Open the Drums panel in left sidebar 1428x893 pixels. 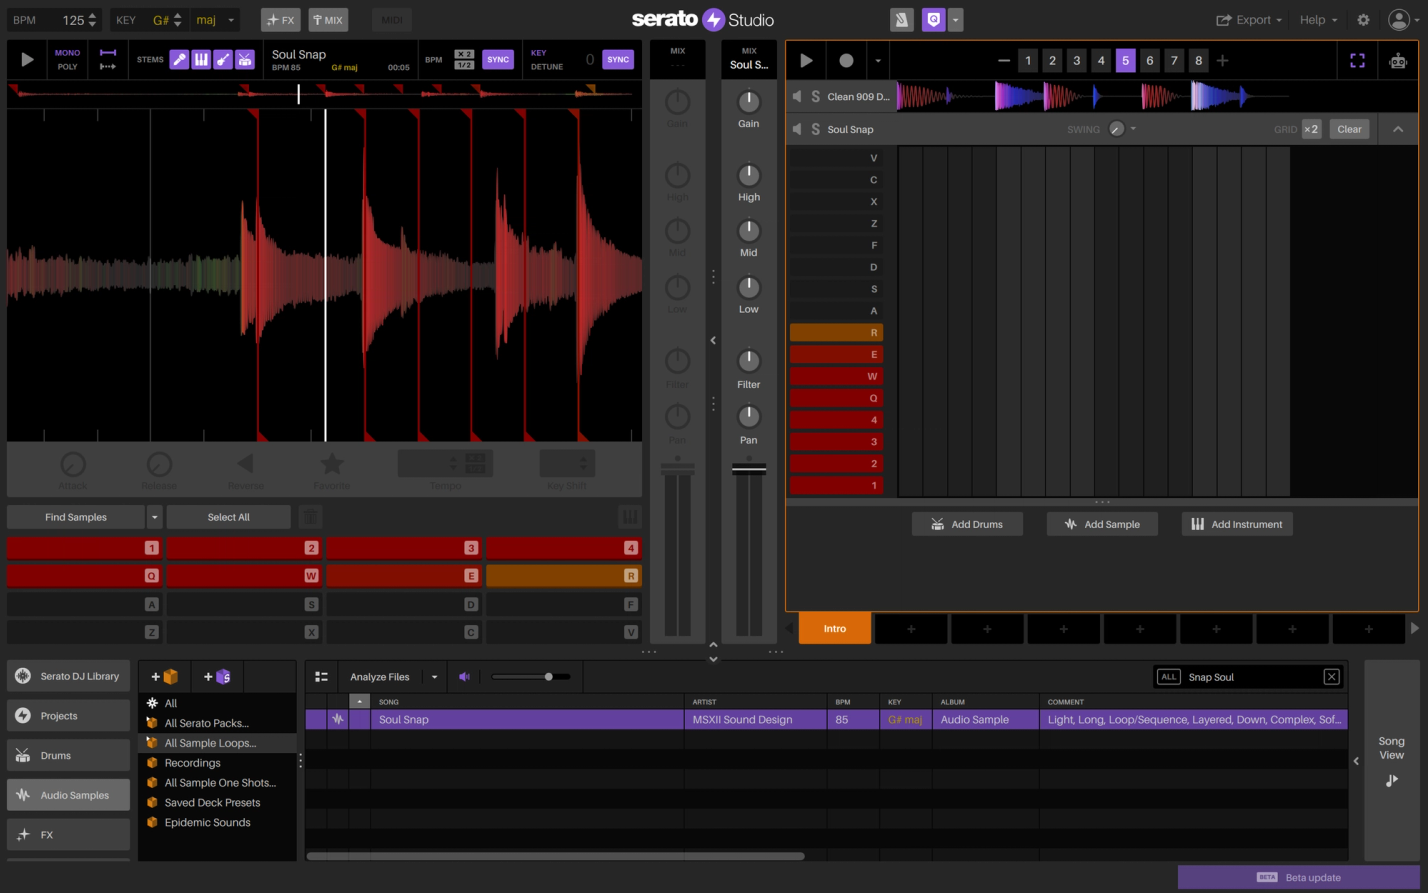(x=68, y=755)
